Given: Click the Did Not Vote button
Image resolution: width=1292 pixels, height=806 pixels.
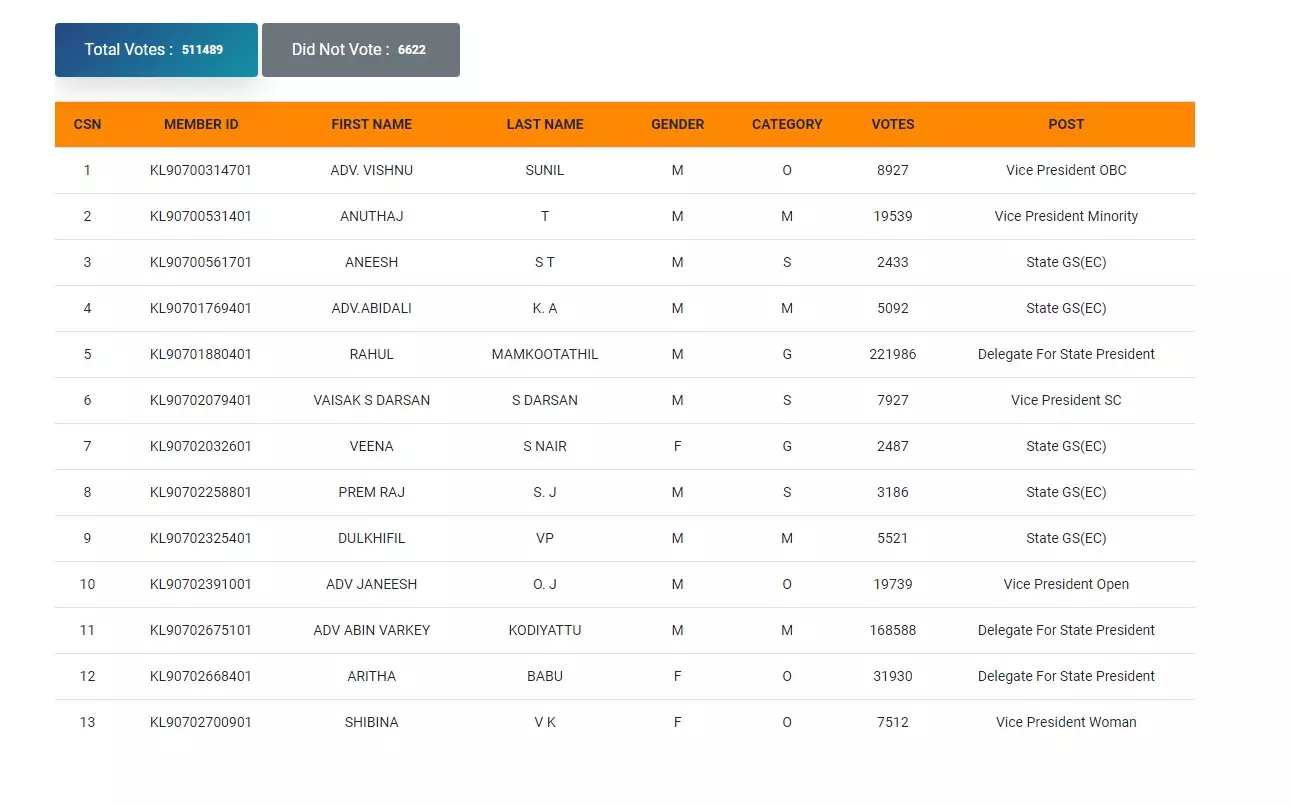Looking at the screenshot, I should point(360,50).
